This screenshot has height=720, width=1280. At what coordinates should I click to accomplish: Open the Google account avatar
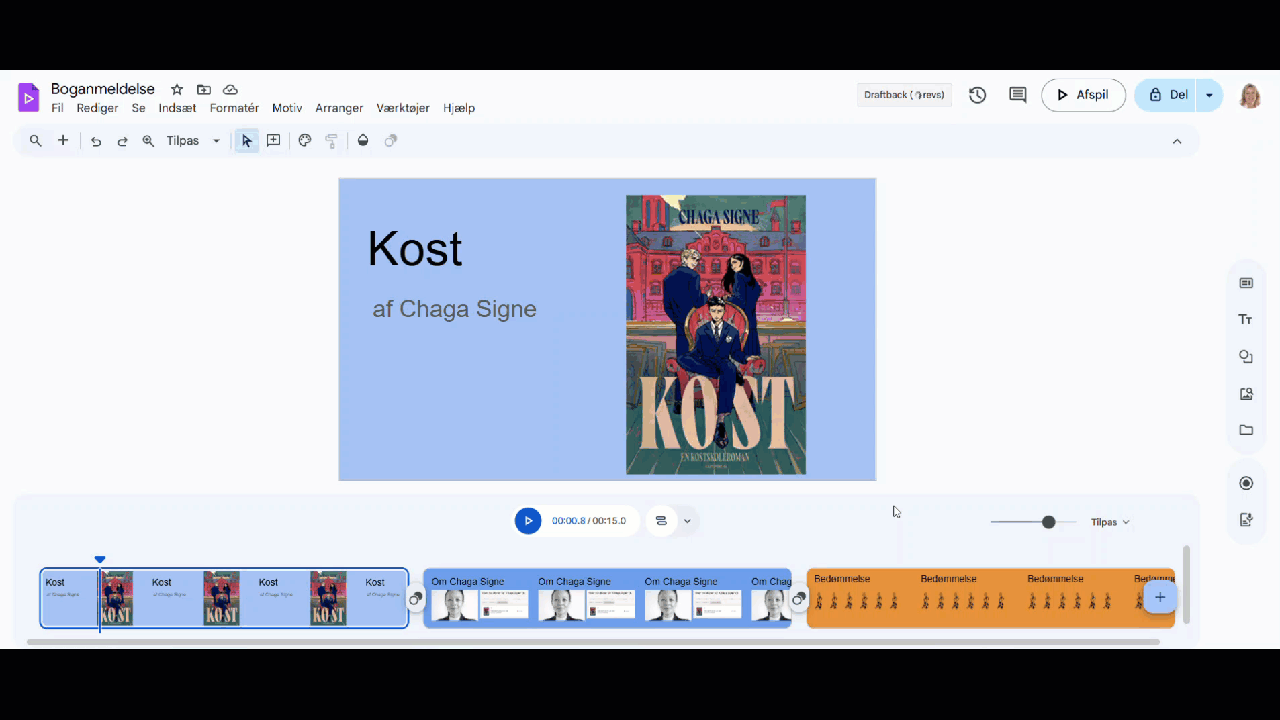tap(1250, 96)
